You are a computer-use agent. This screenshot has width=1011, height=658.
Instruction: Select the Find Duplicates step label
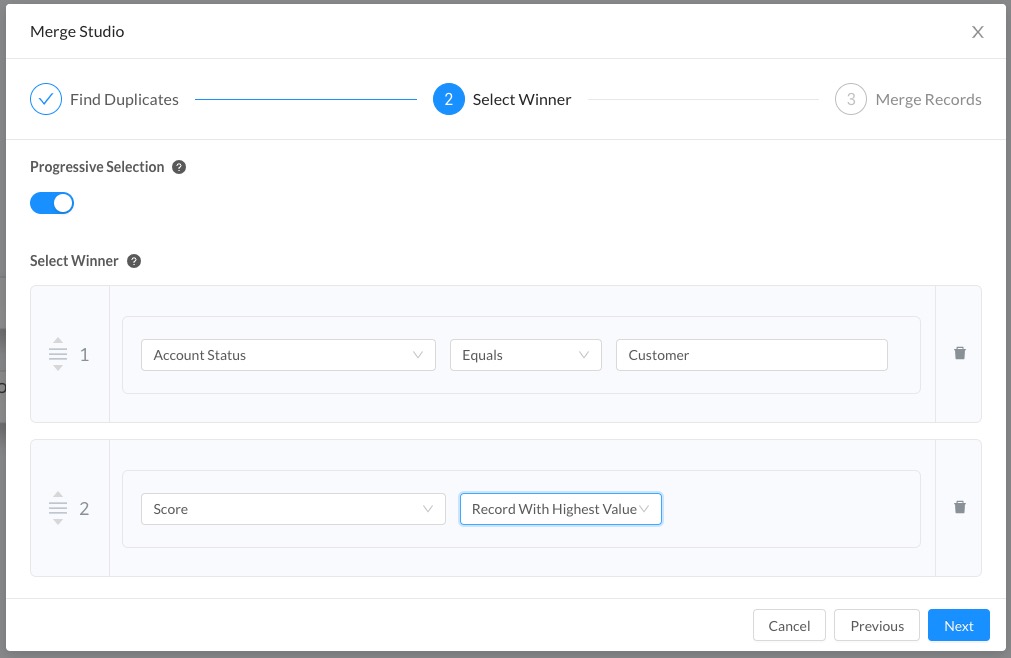click(124, 100)
